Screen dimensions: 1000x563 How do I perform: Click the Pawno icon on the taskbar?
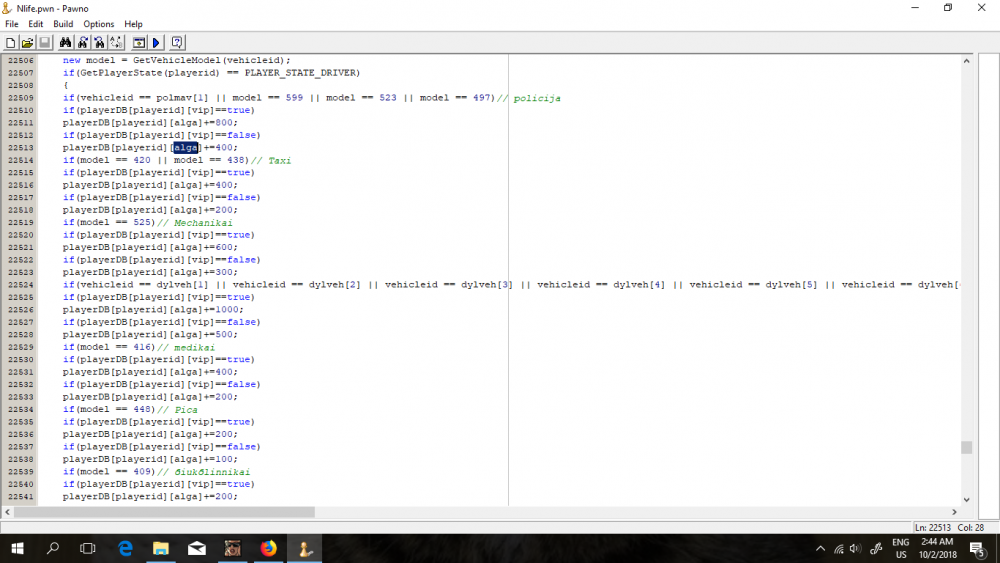click(x=305, y=548)
